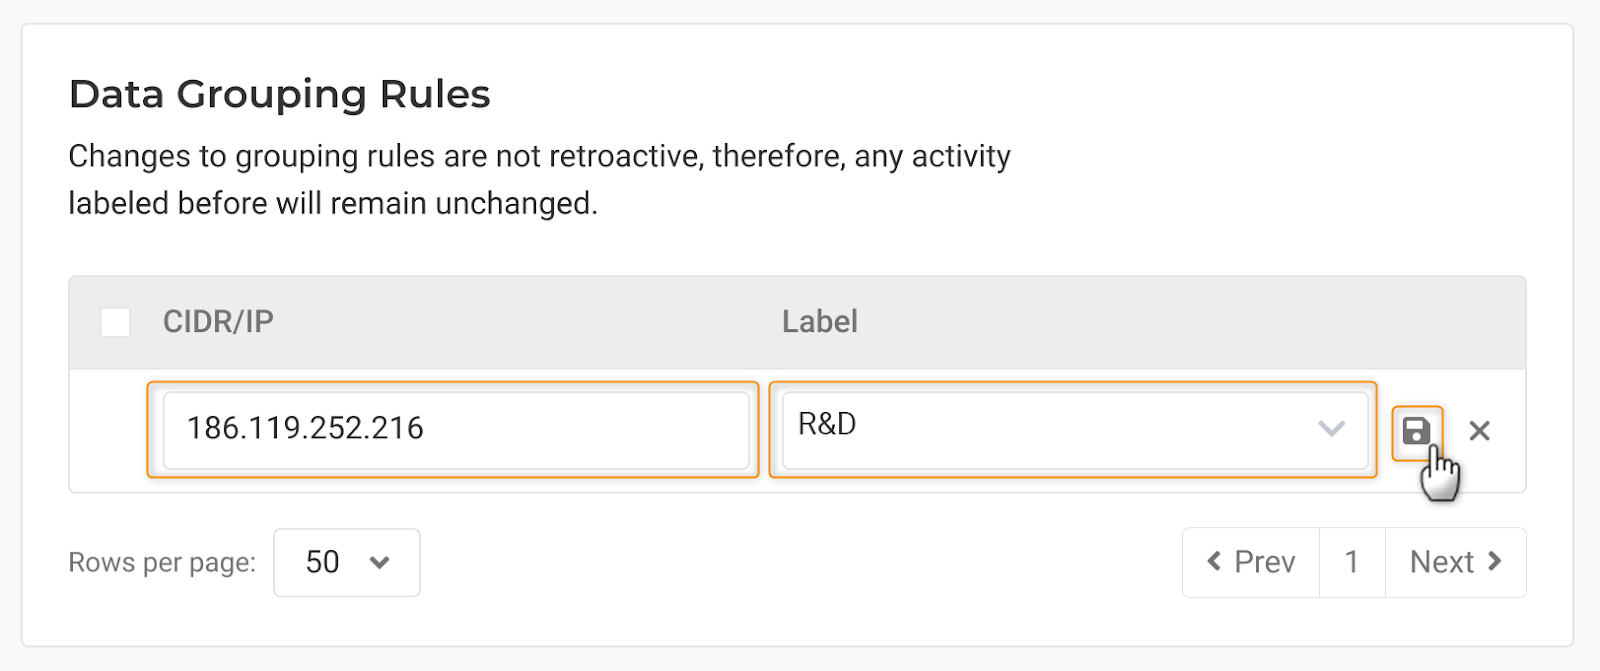Click the 'Rows per page:' label
The width and height of the screenshot is (1600, 671).
(x=162, y=563)
